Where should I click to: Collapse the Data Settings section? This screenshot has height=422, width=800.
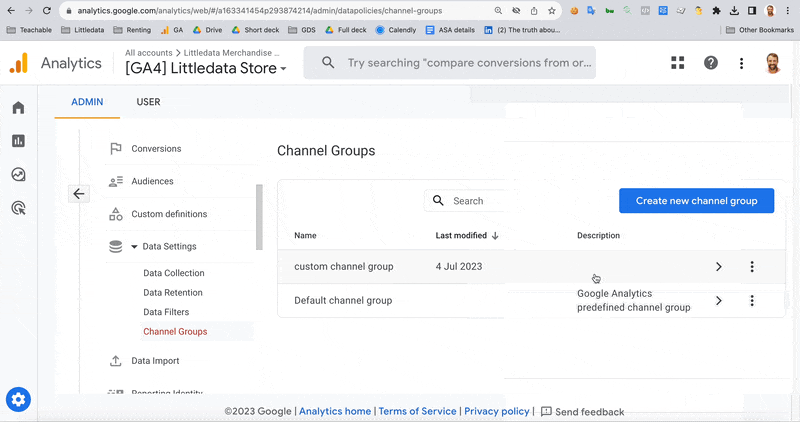tap(134, 246)
